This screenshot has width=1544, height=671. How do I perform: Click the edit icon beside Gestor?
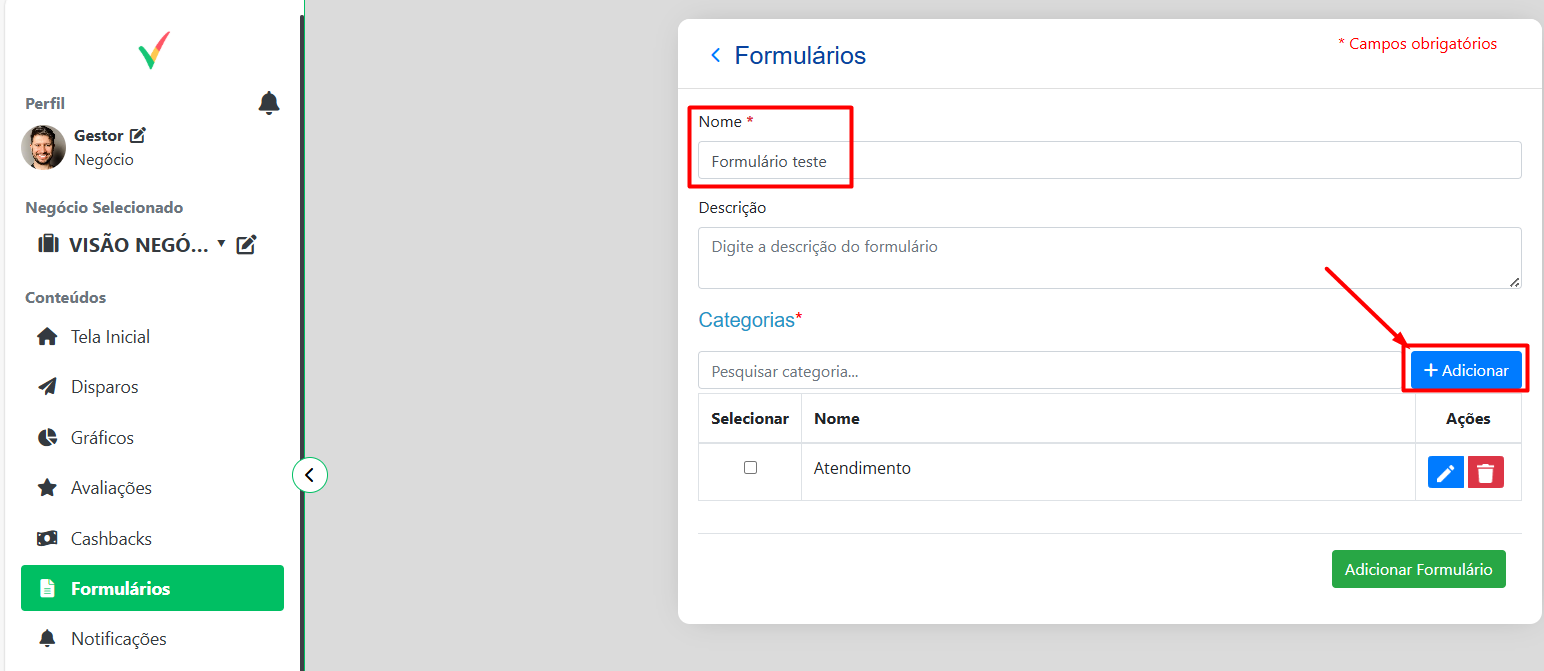[138, 135]
